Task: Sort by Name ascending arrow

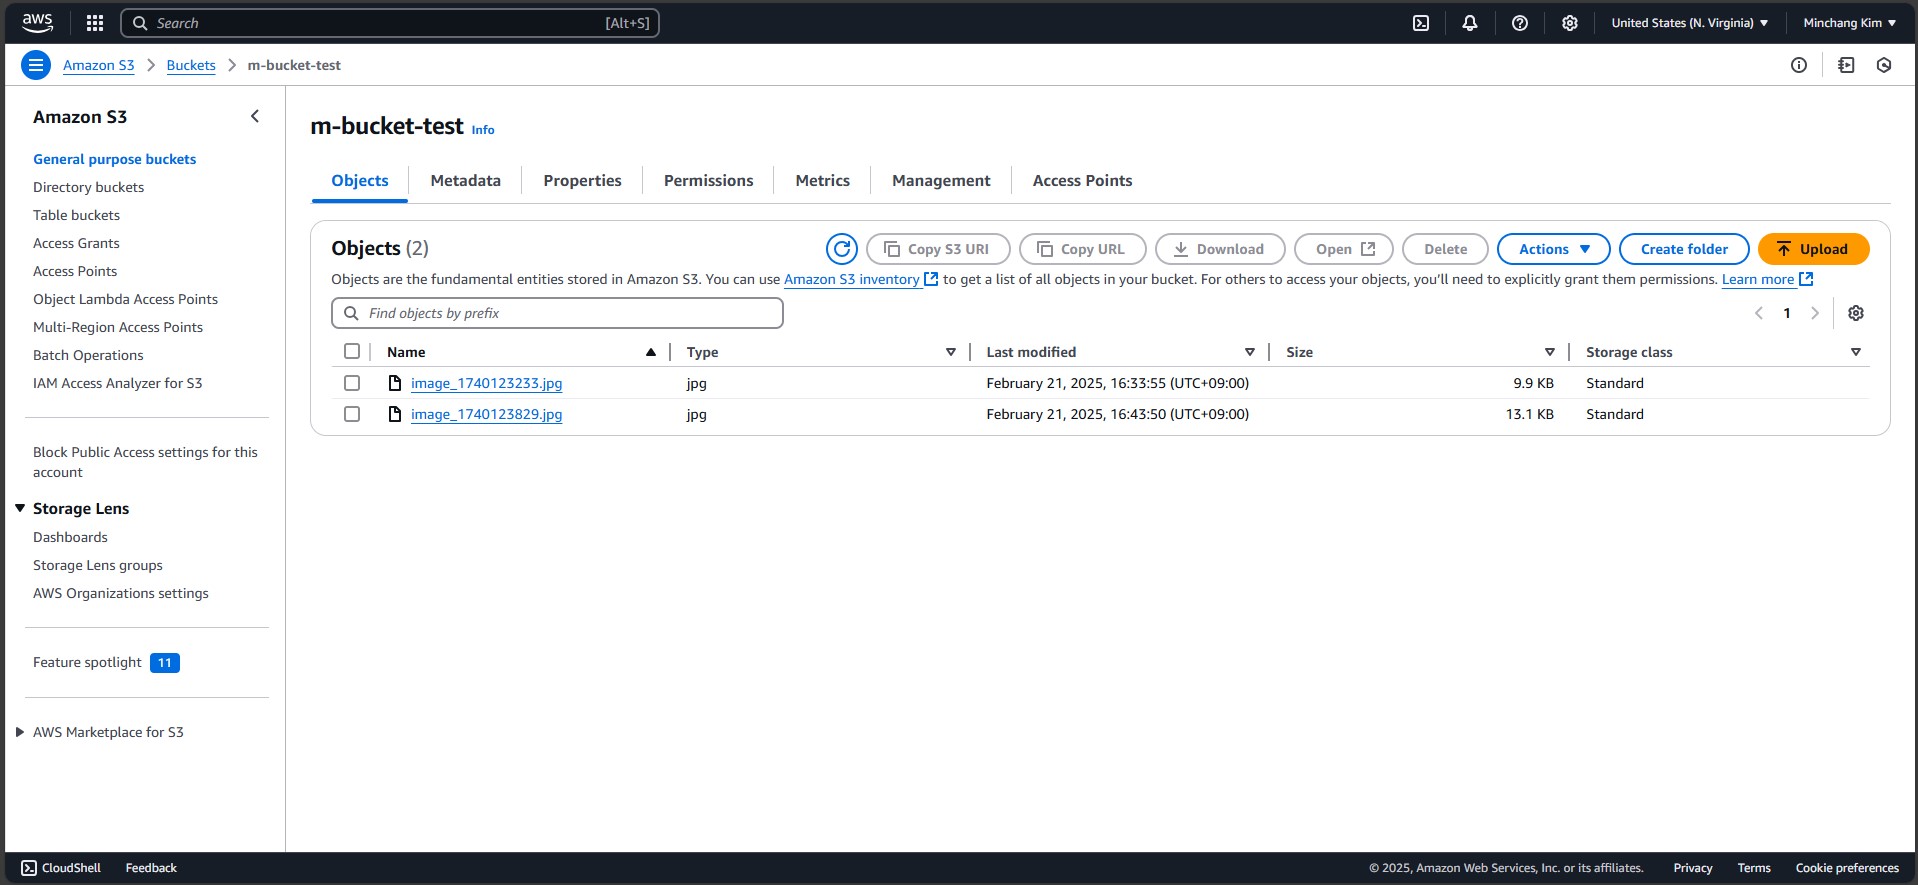Action: coord(651,352)
